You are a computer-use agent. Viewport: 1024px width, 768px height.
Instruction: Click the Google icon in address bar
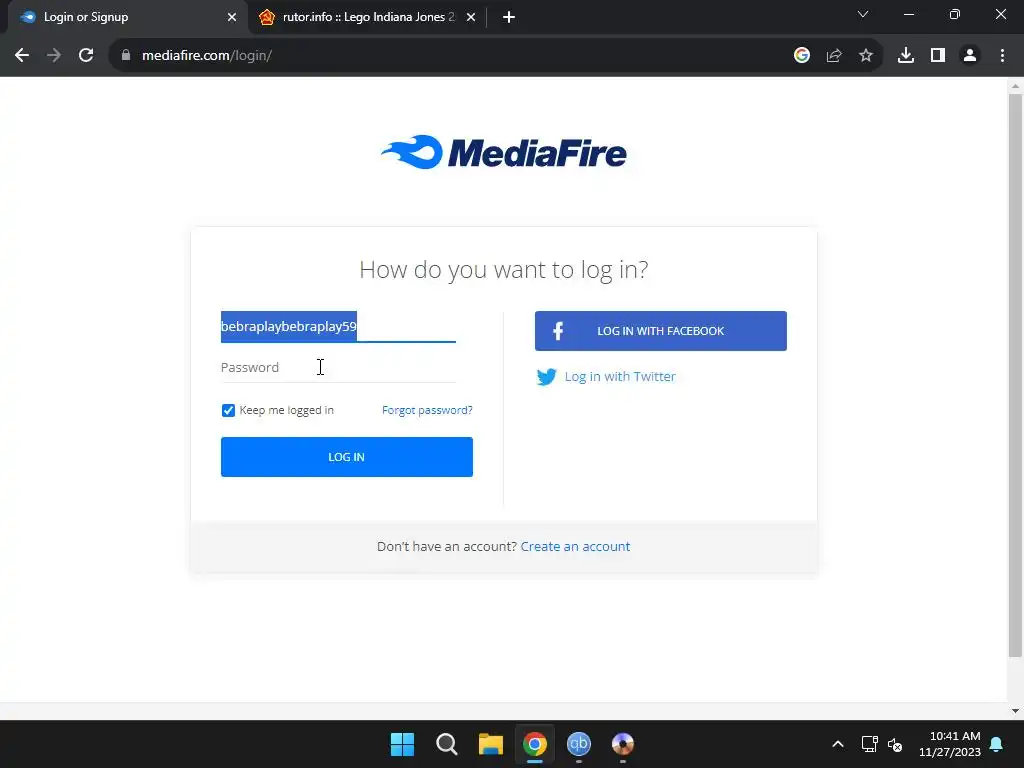point(801,56)
